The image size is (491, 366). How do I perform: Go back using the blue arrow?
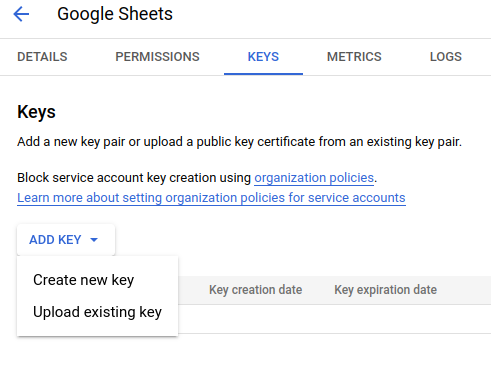[x=21, y=14]
